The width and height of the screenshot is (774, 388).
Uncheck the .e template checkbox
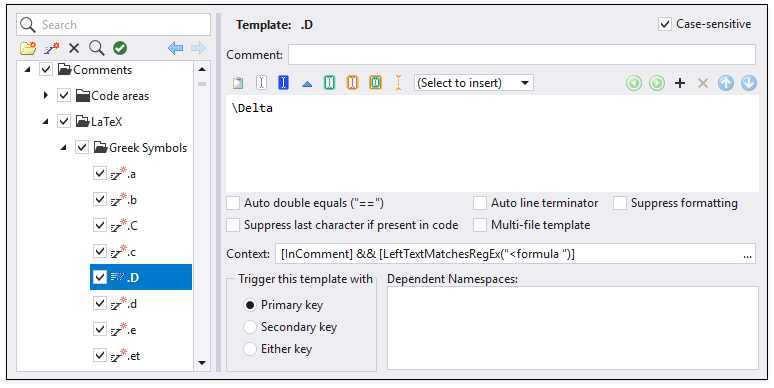coord(100,329)
